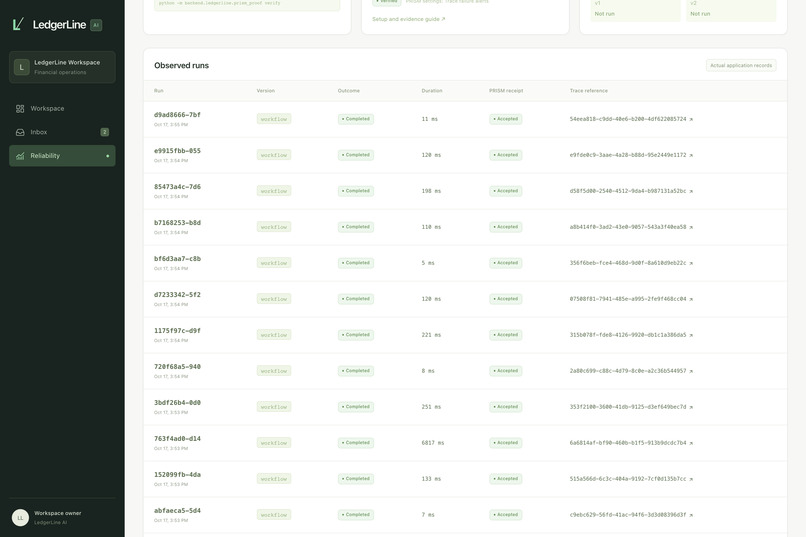This screenshot has width=806, height=537.
Task: Click the Workspace grid icon in sidebar
Action: point(20,108)
